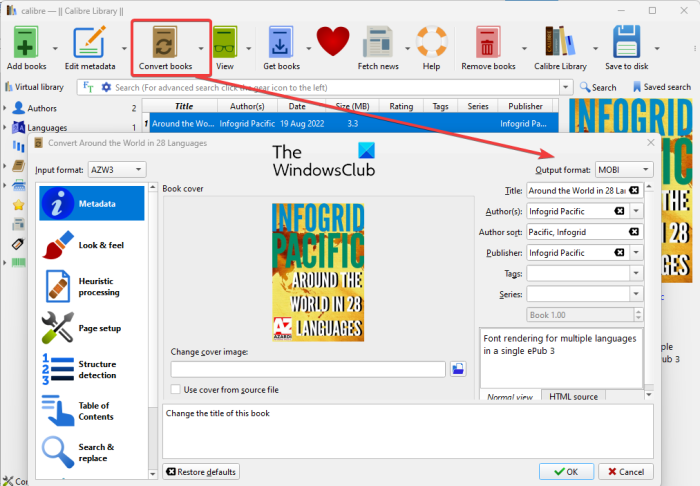This screenshot has width=700, height=486.
Task: Switch to Normal view tab
Action: (x=510, y=396)
